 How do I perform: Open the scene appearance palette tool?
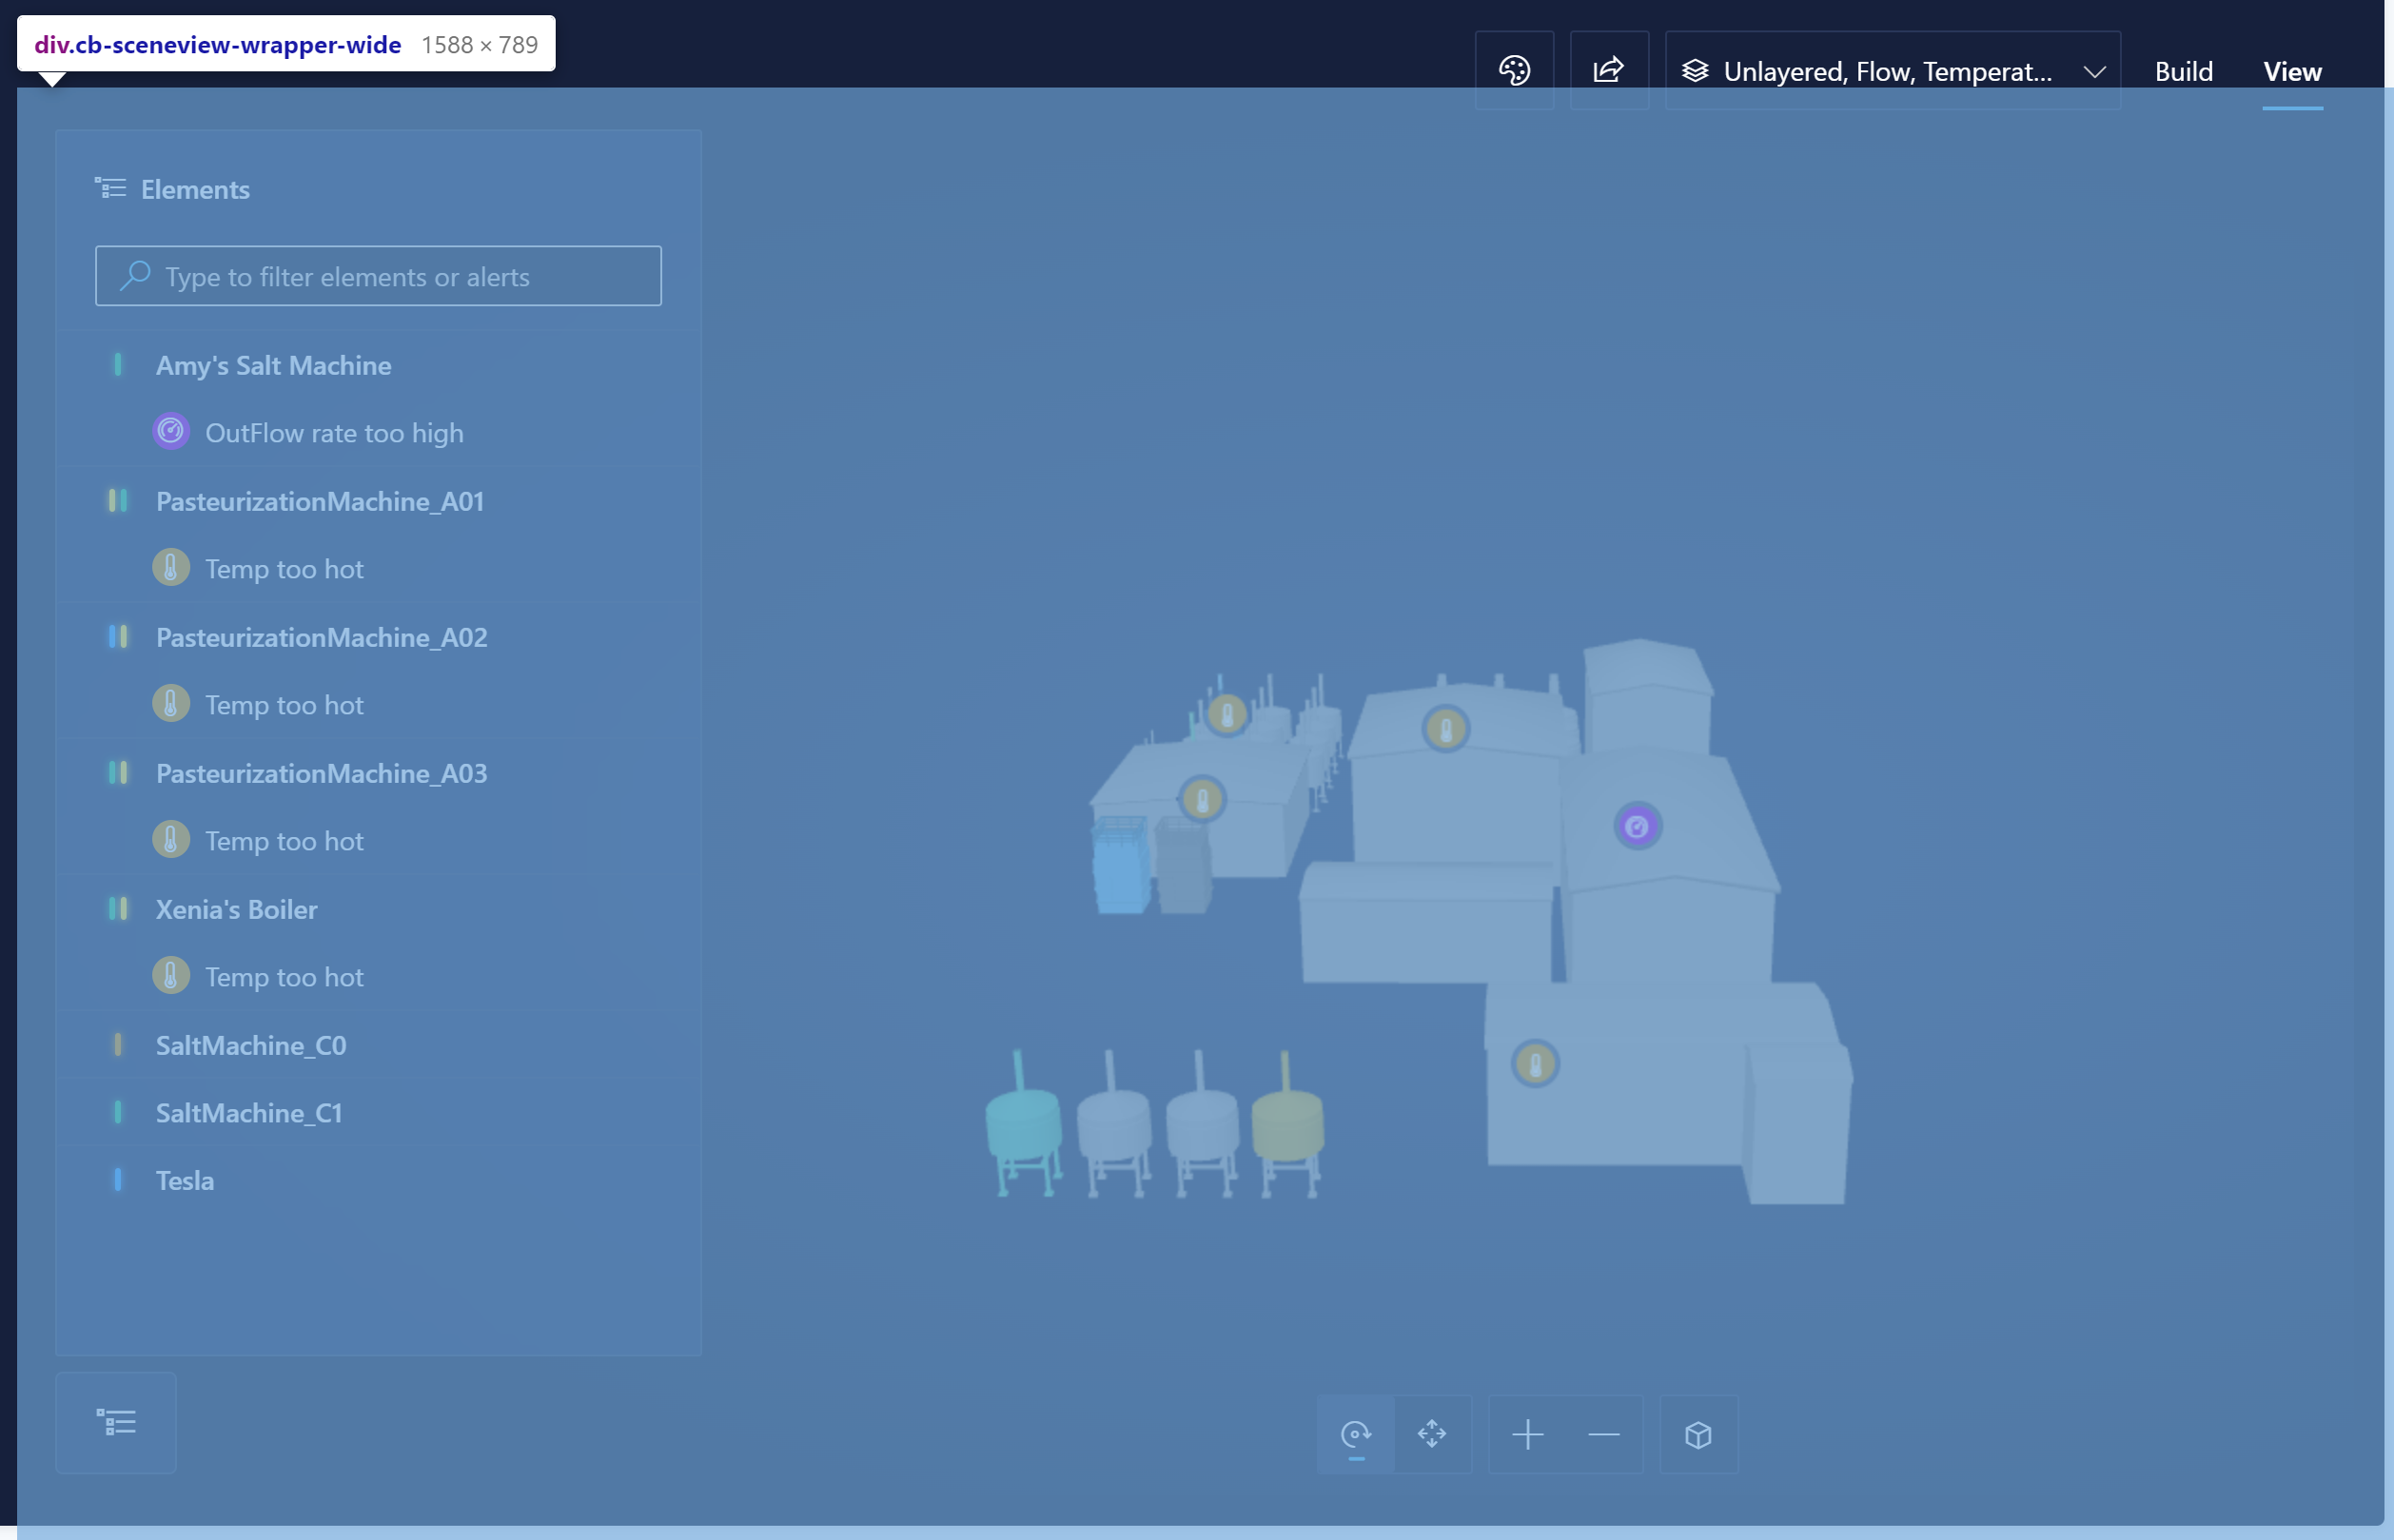1513,70
